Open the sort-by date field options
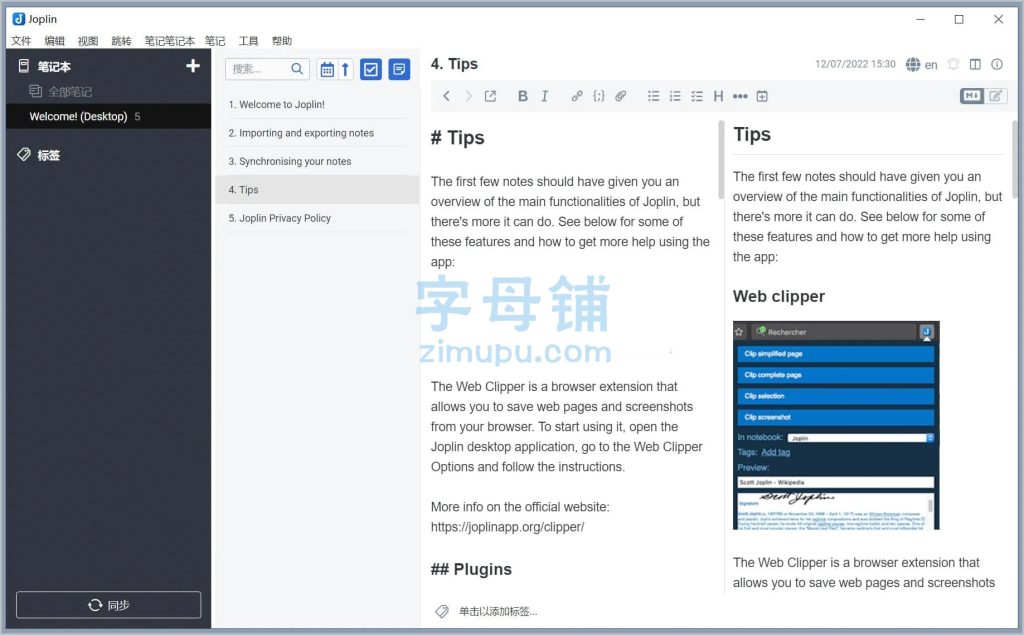This screenshot has height=635, width=1024. (327, 69)
